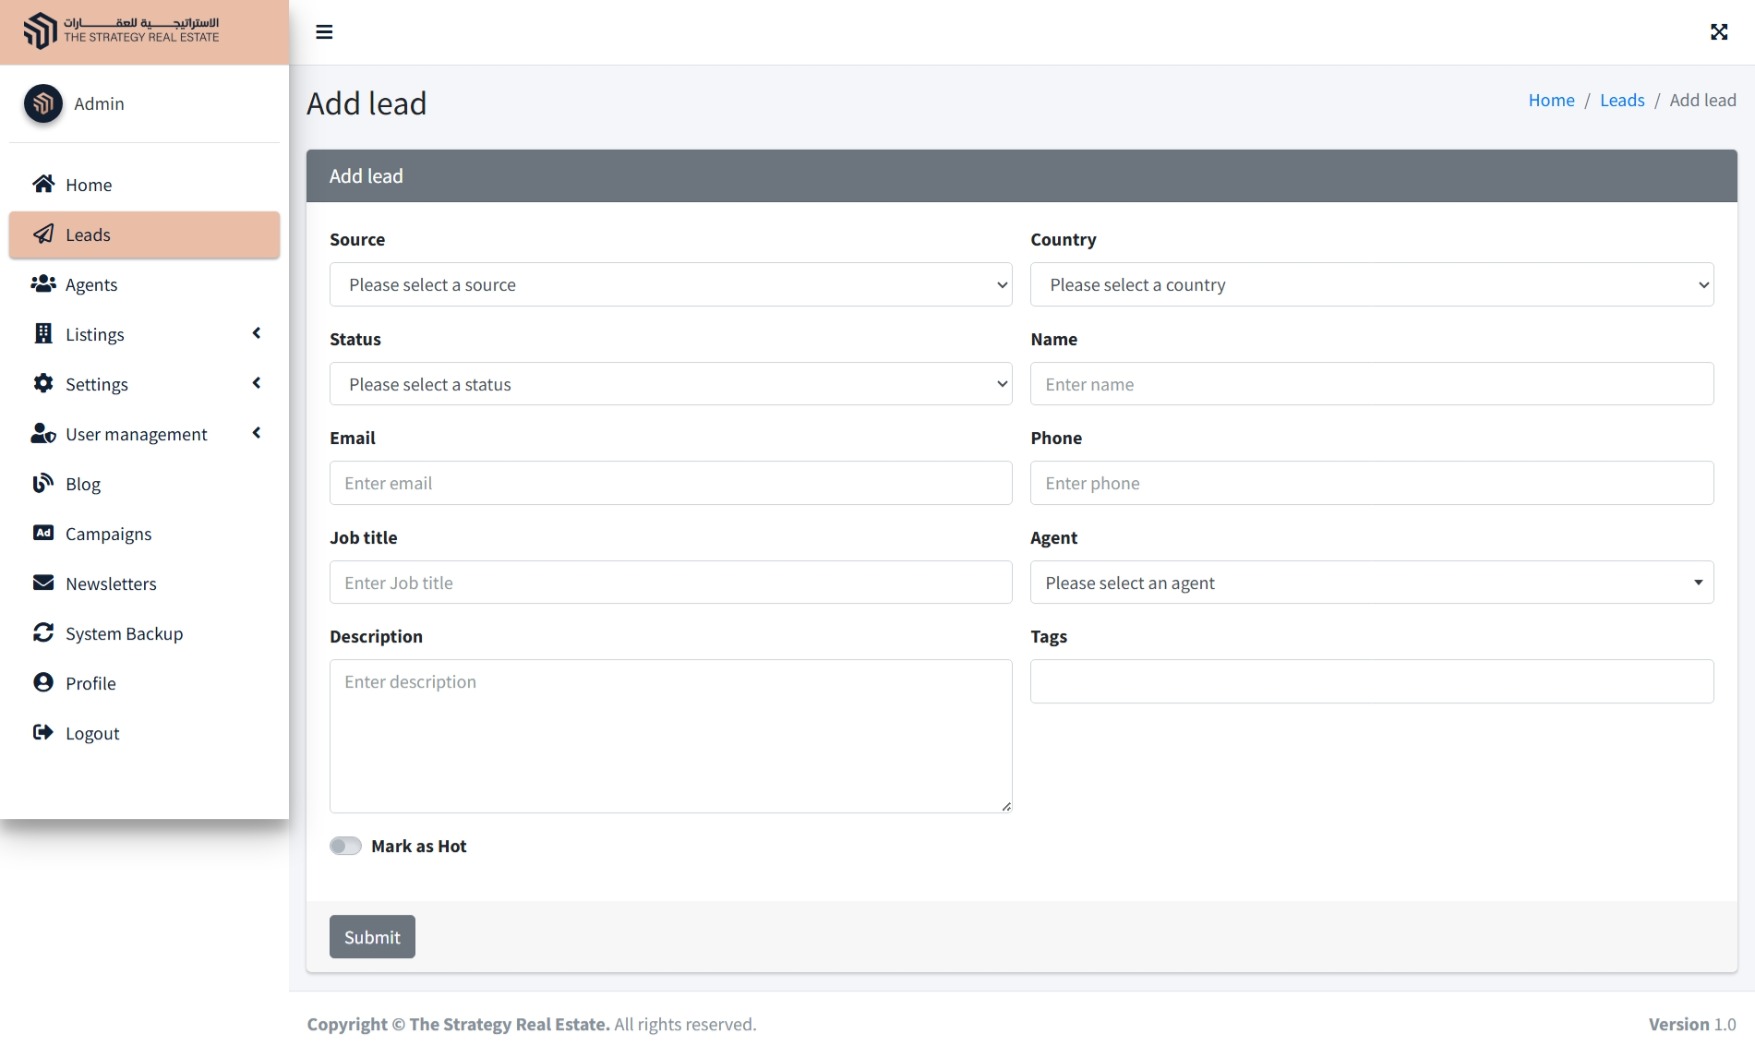The width and height of the screenshot is (1755, 1056).
Task: Click the Blog icon in the sidebar
Action: (43, 484)
